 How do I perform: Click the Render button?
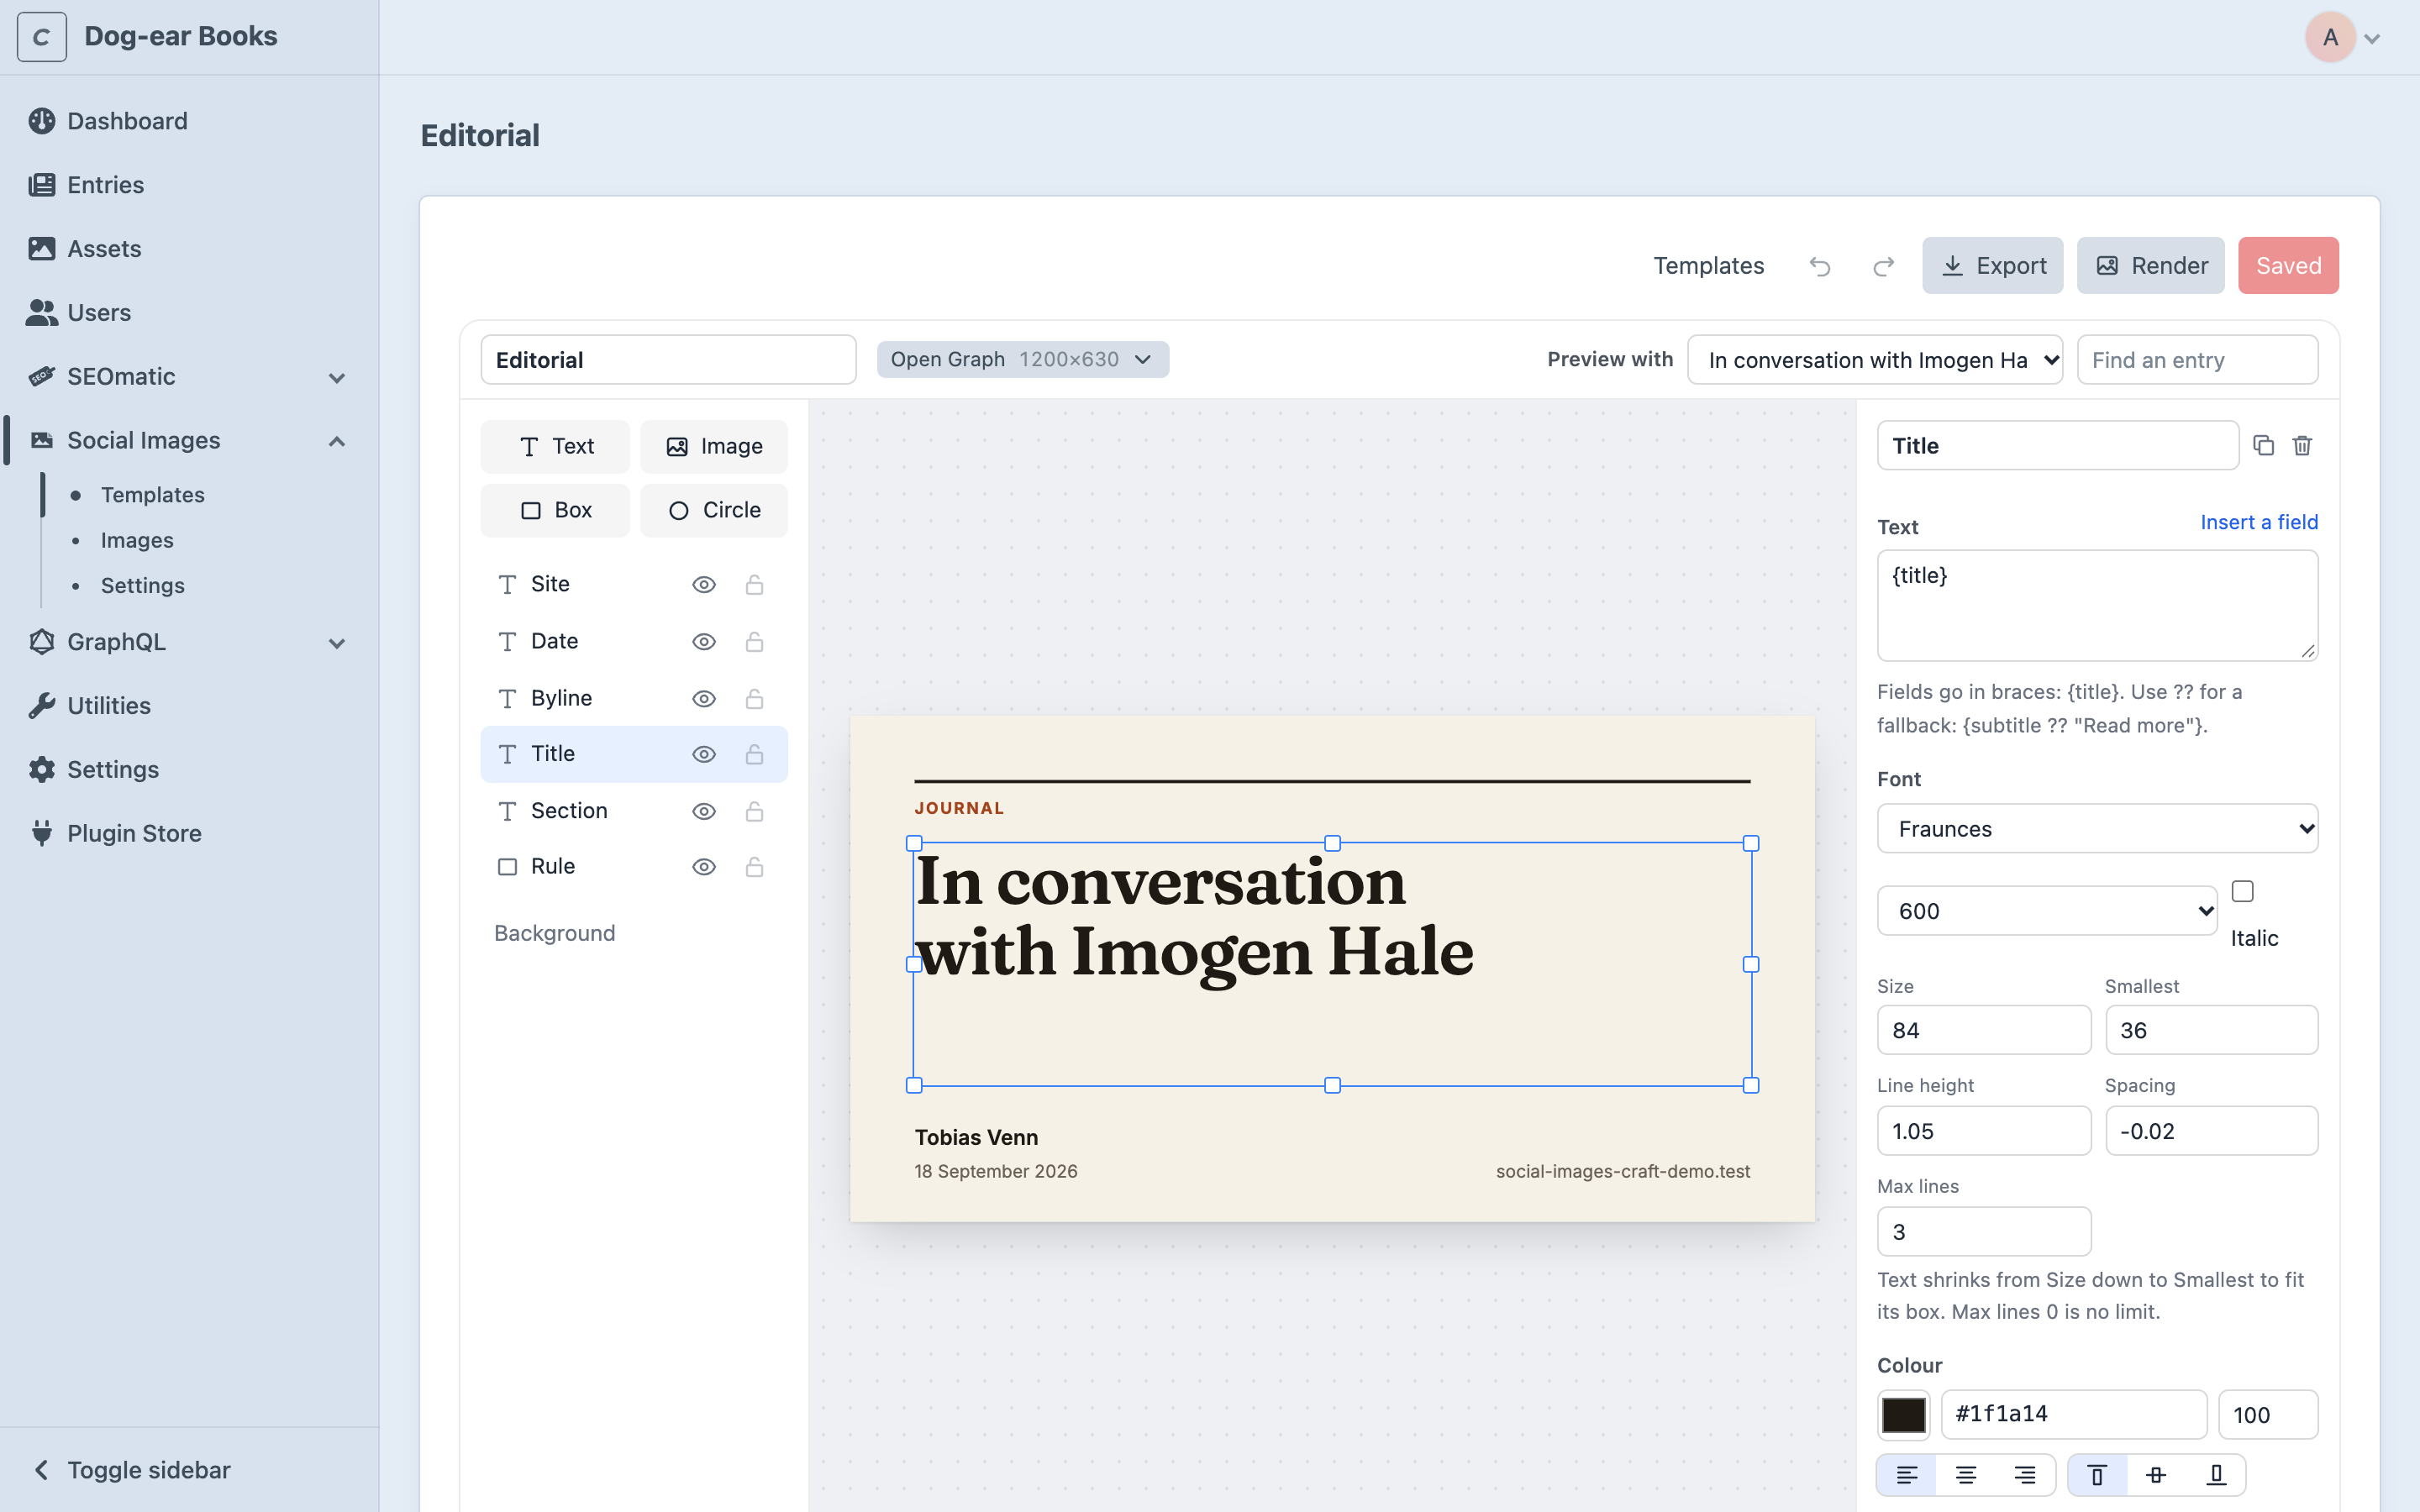[x=2150, y=266]
